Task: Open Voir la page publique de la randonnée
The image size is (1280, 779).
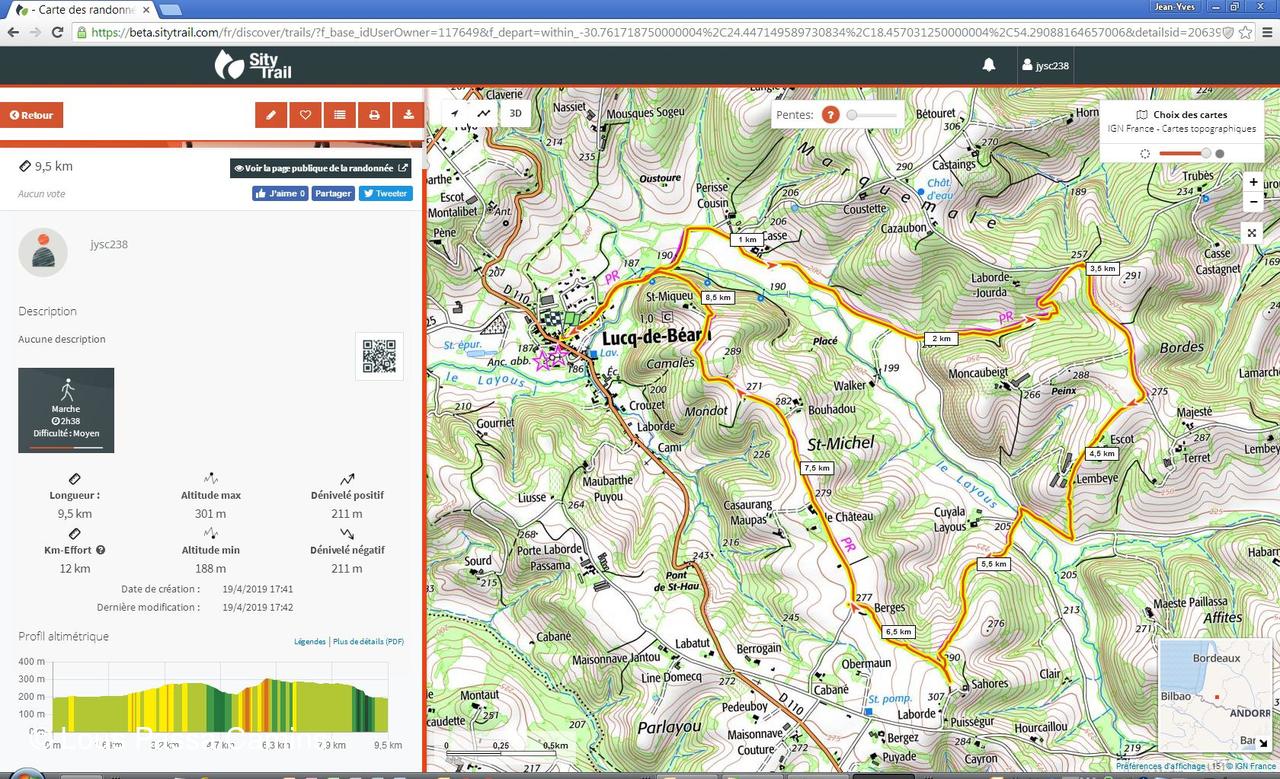Action: tap(321, 168)
